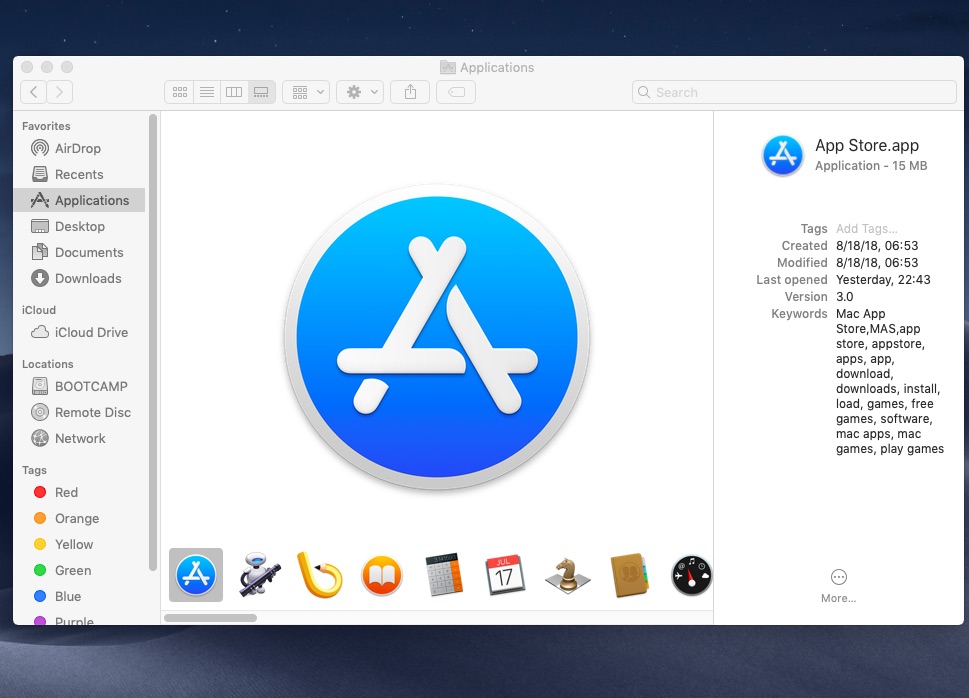Select the Chess app icon
The image size is (969, 698).
tap(567, 575)
